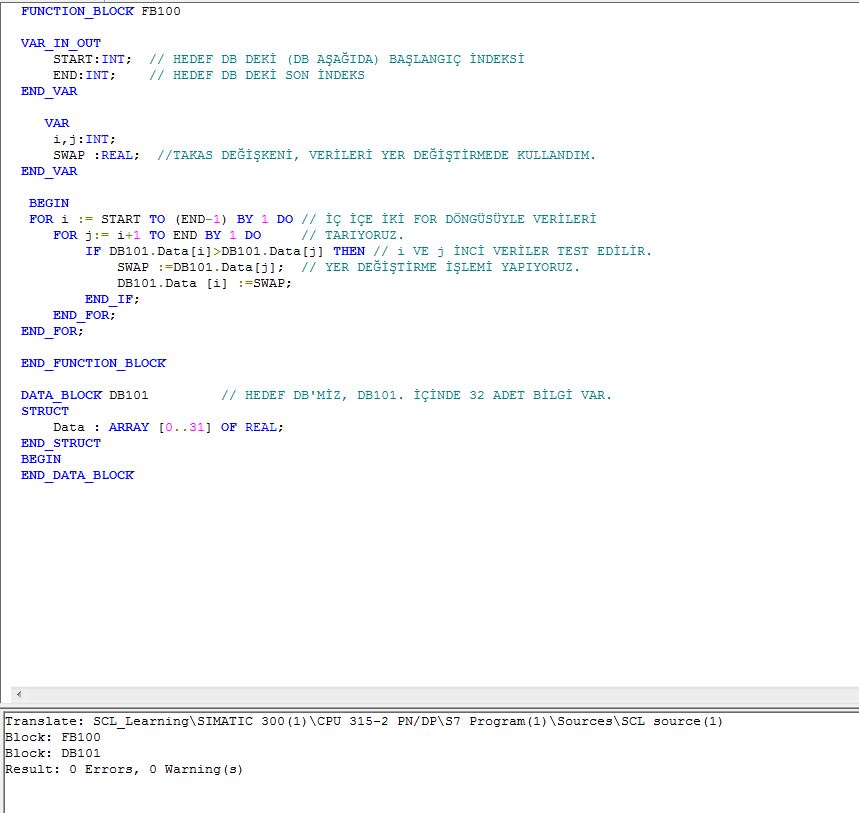Click the "// YER DEĞİŞTİRME İŞLEMİ YAPIYORUZ." comment
The image size is (859, 813).
[x=440, y=267]
